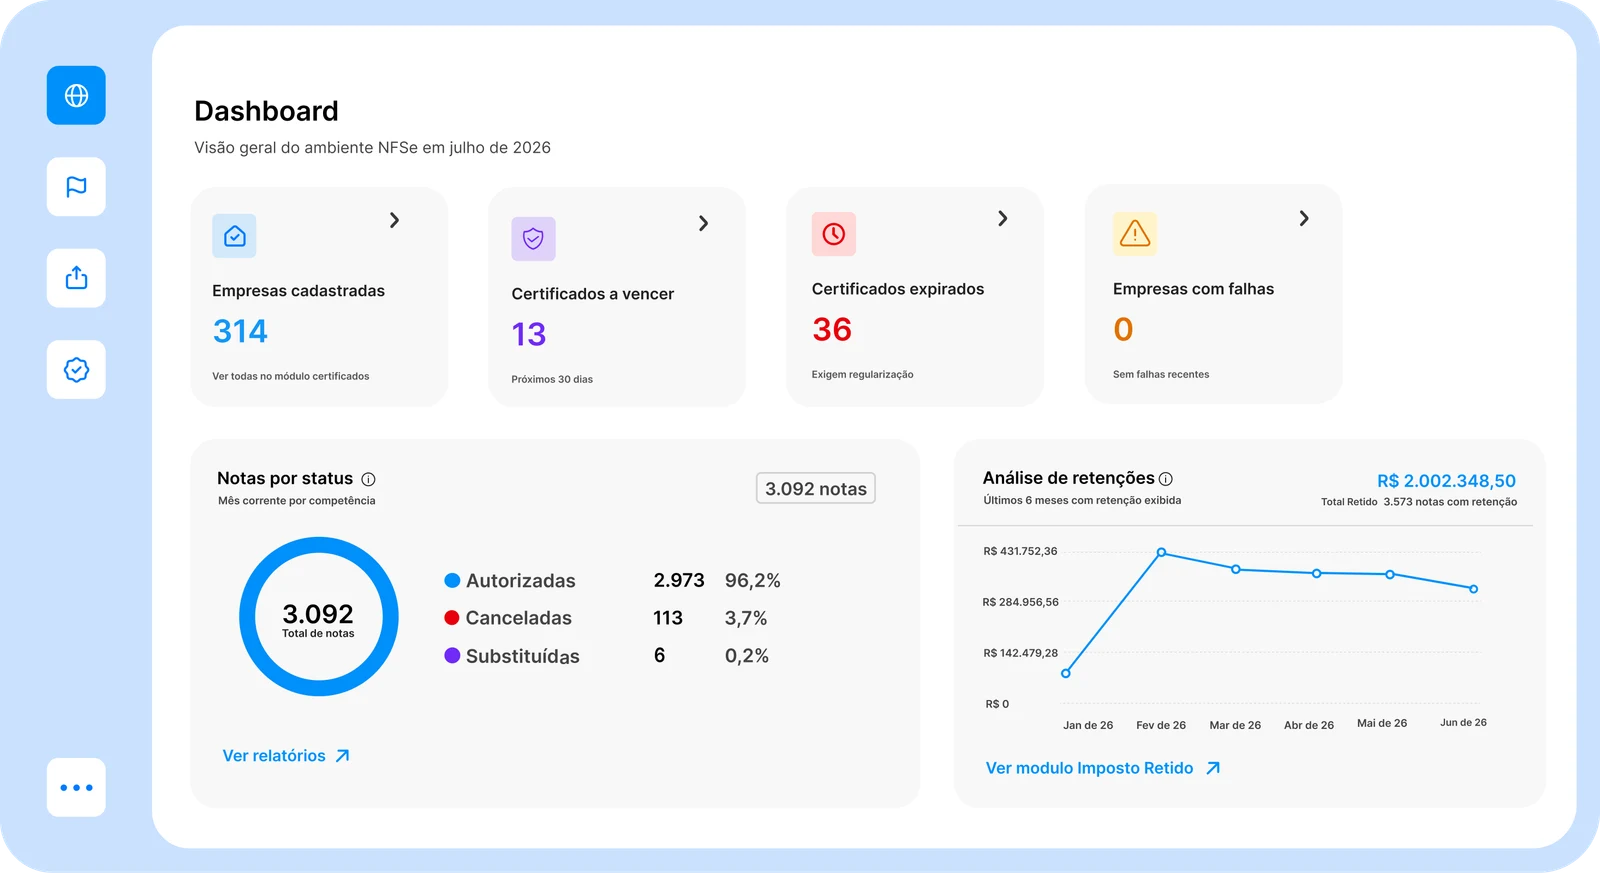Click the Dashboard heading
The height and width of the screenshot is (873, 1600).
266,111
